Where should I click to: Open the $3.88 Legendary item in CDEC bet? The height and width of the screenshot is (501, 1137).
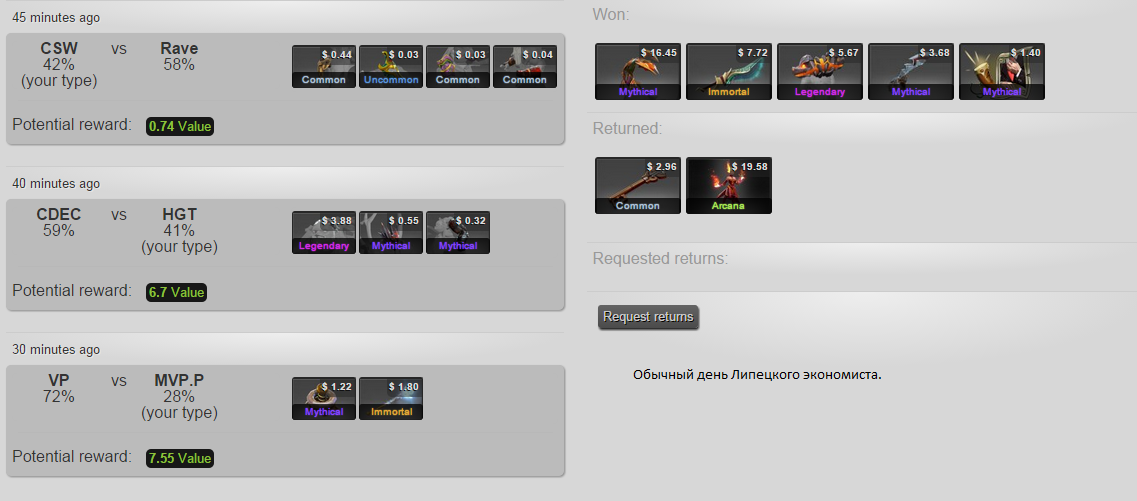pos(323,233)
